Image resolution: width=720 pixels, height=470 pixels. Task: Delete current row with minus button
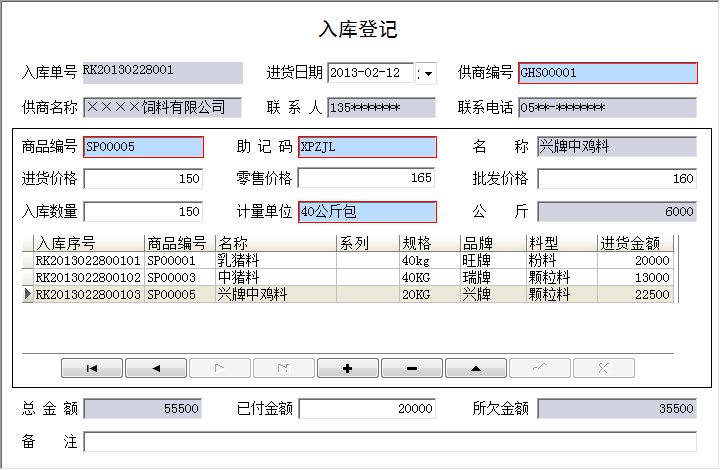coord(411,368)
